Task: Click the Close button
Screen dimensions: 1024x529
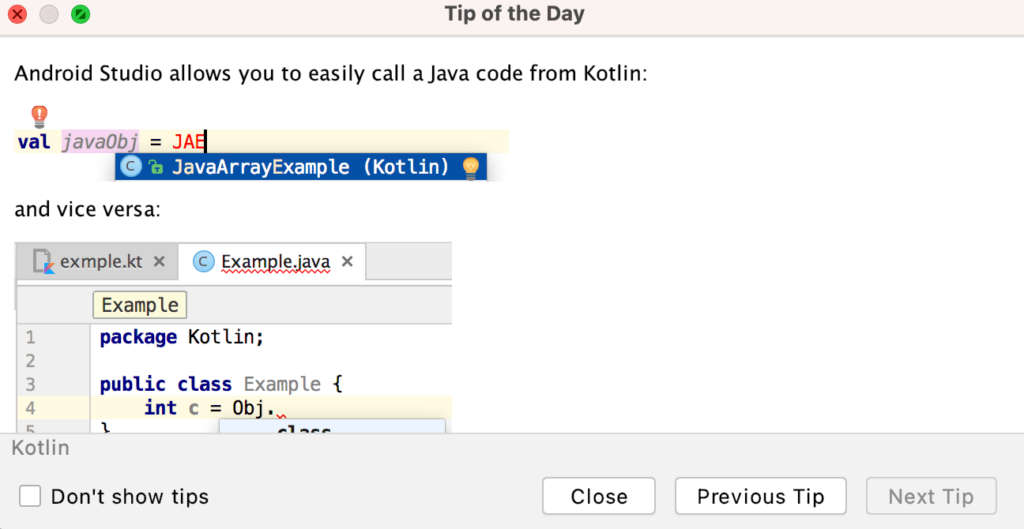Action: (599, 496)
